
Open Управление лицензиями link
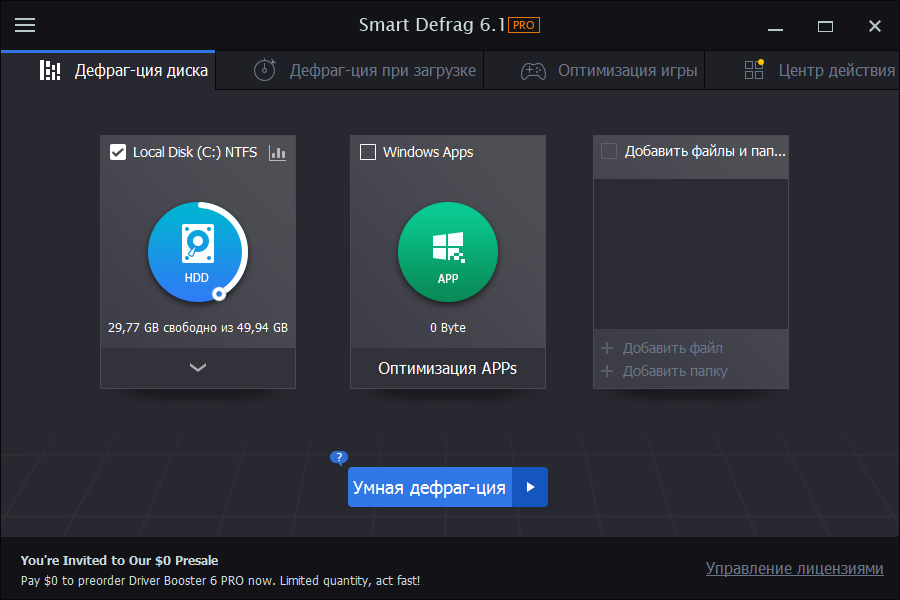794,568
